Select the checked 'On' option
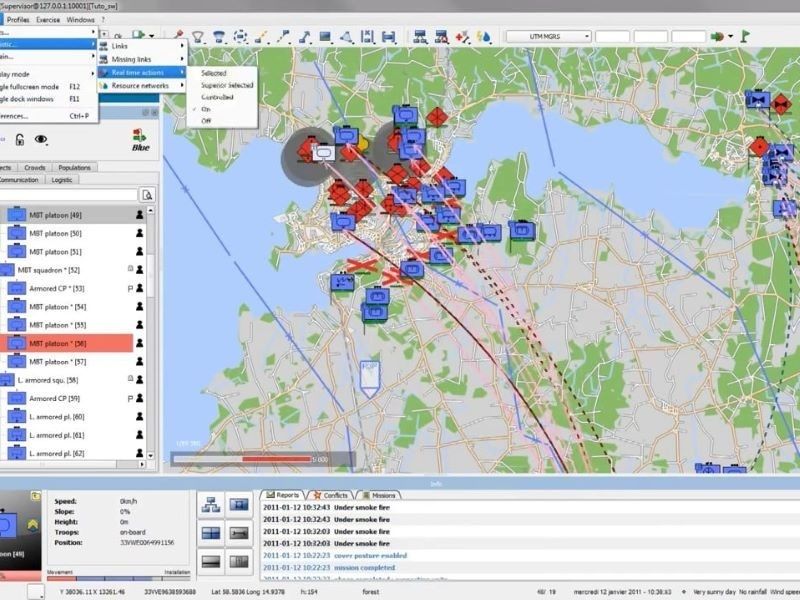Image resolution: width=800 pixels, height=600 pixels. tap(207, 109)
